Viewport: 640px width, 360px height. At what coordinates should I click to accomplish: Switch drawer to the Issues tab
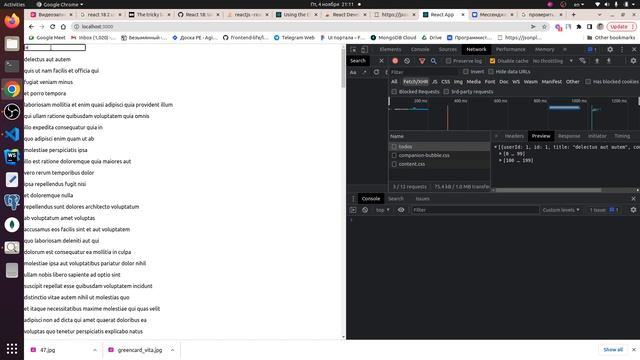click(422, 199)
